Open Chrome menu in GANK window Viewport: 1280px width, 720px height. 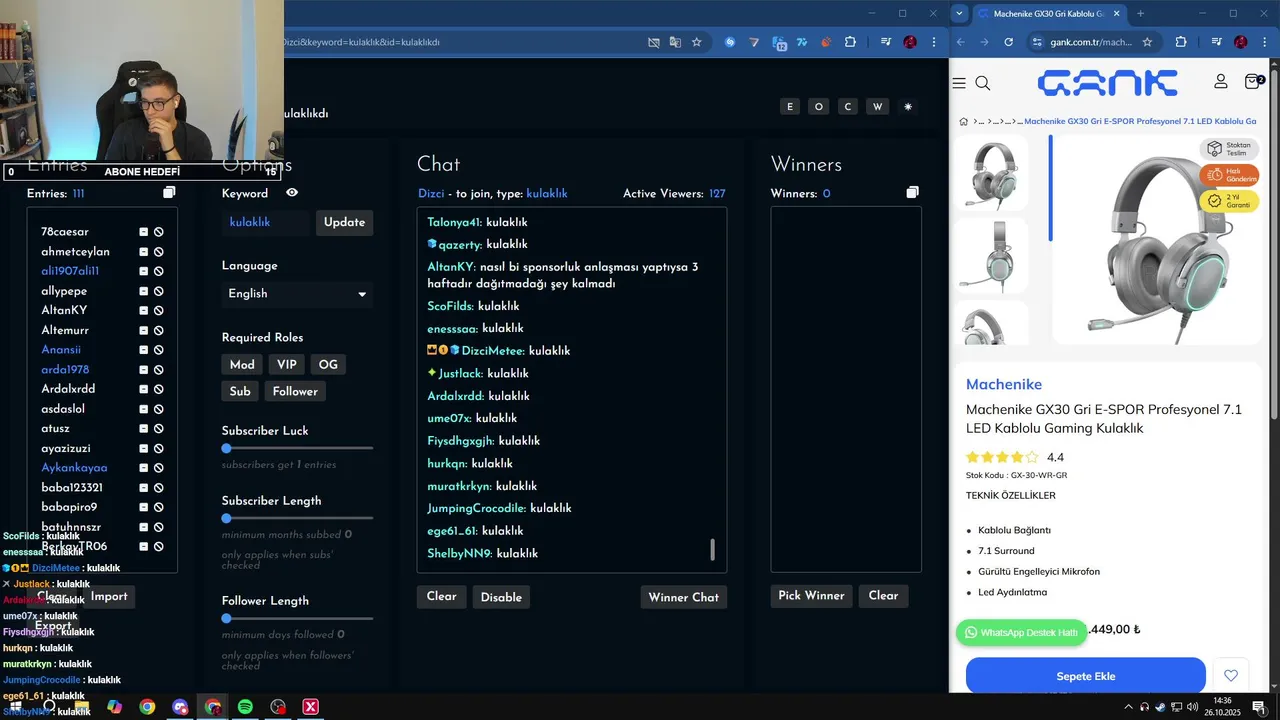(1264, 42)
